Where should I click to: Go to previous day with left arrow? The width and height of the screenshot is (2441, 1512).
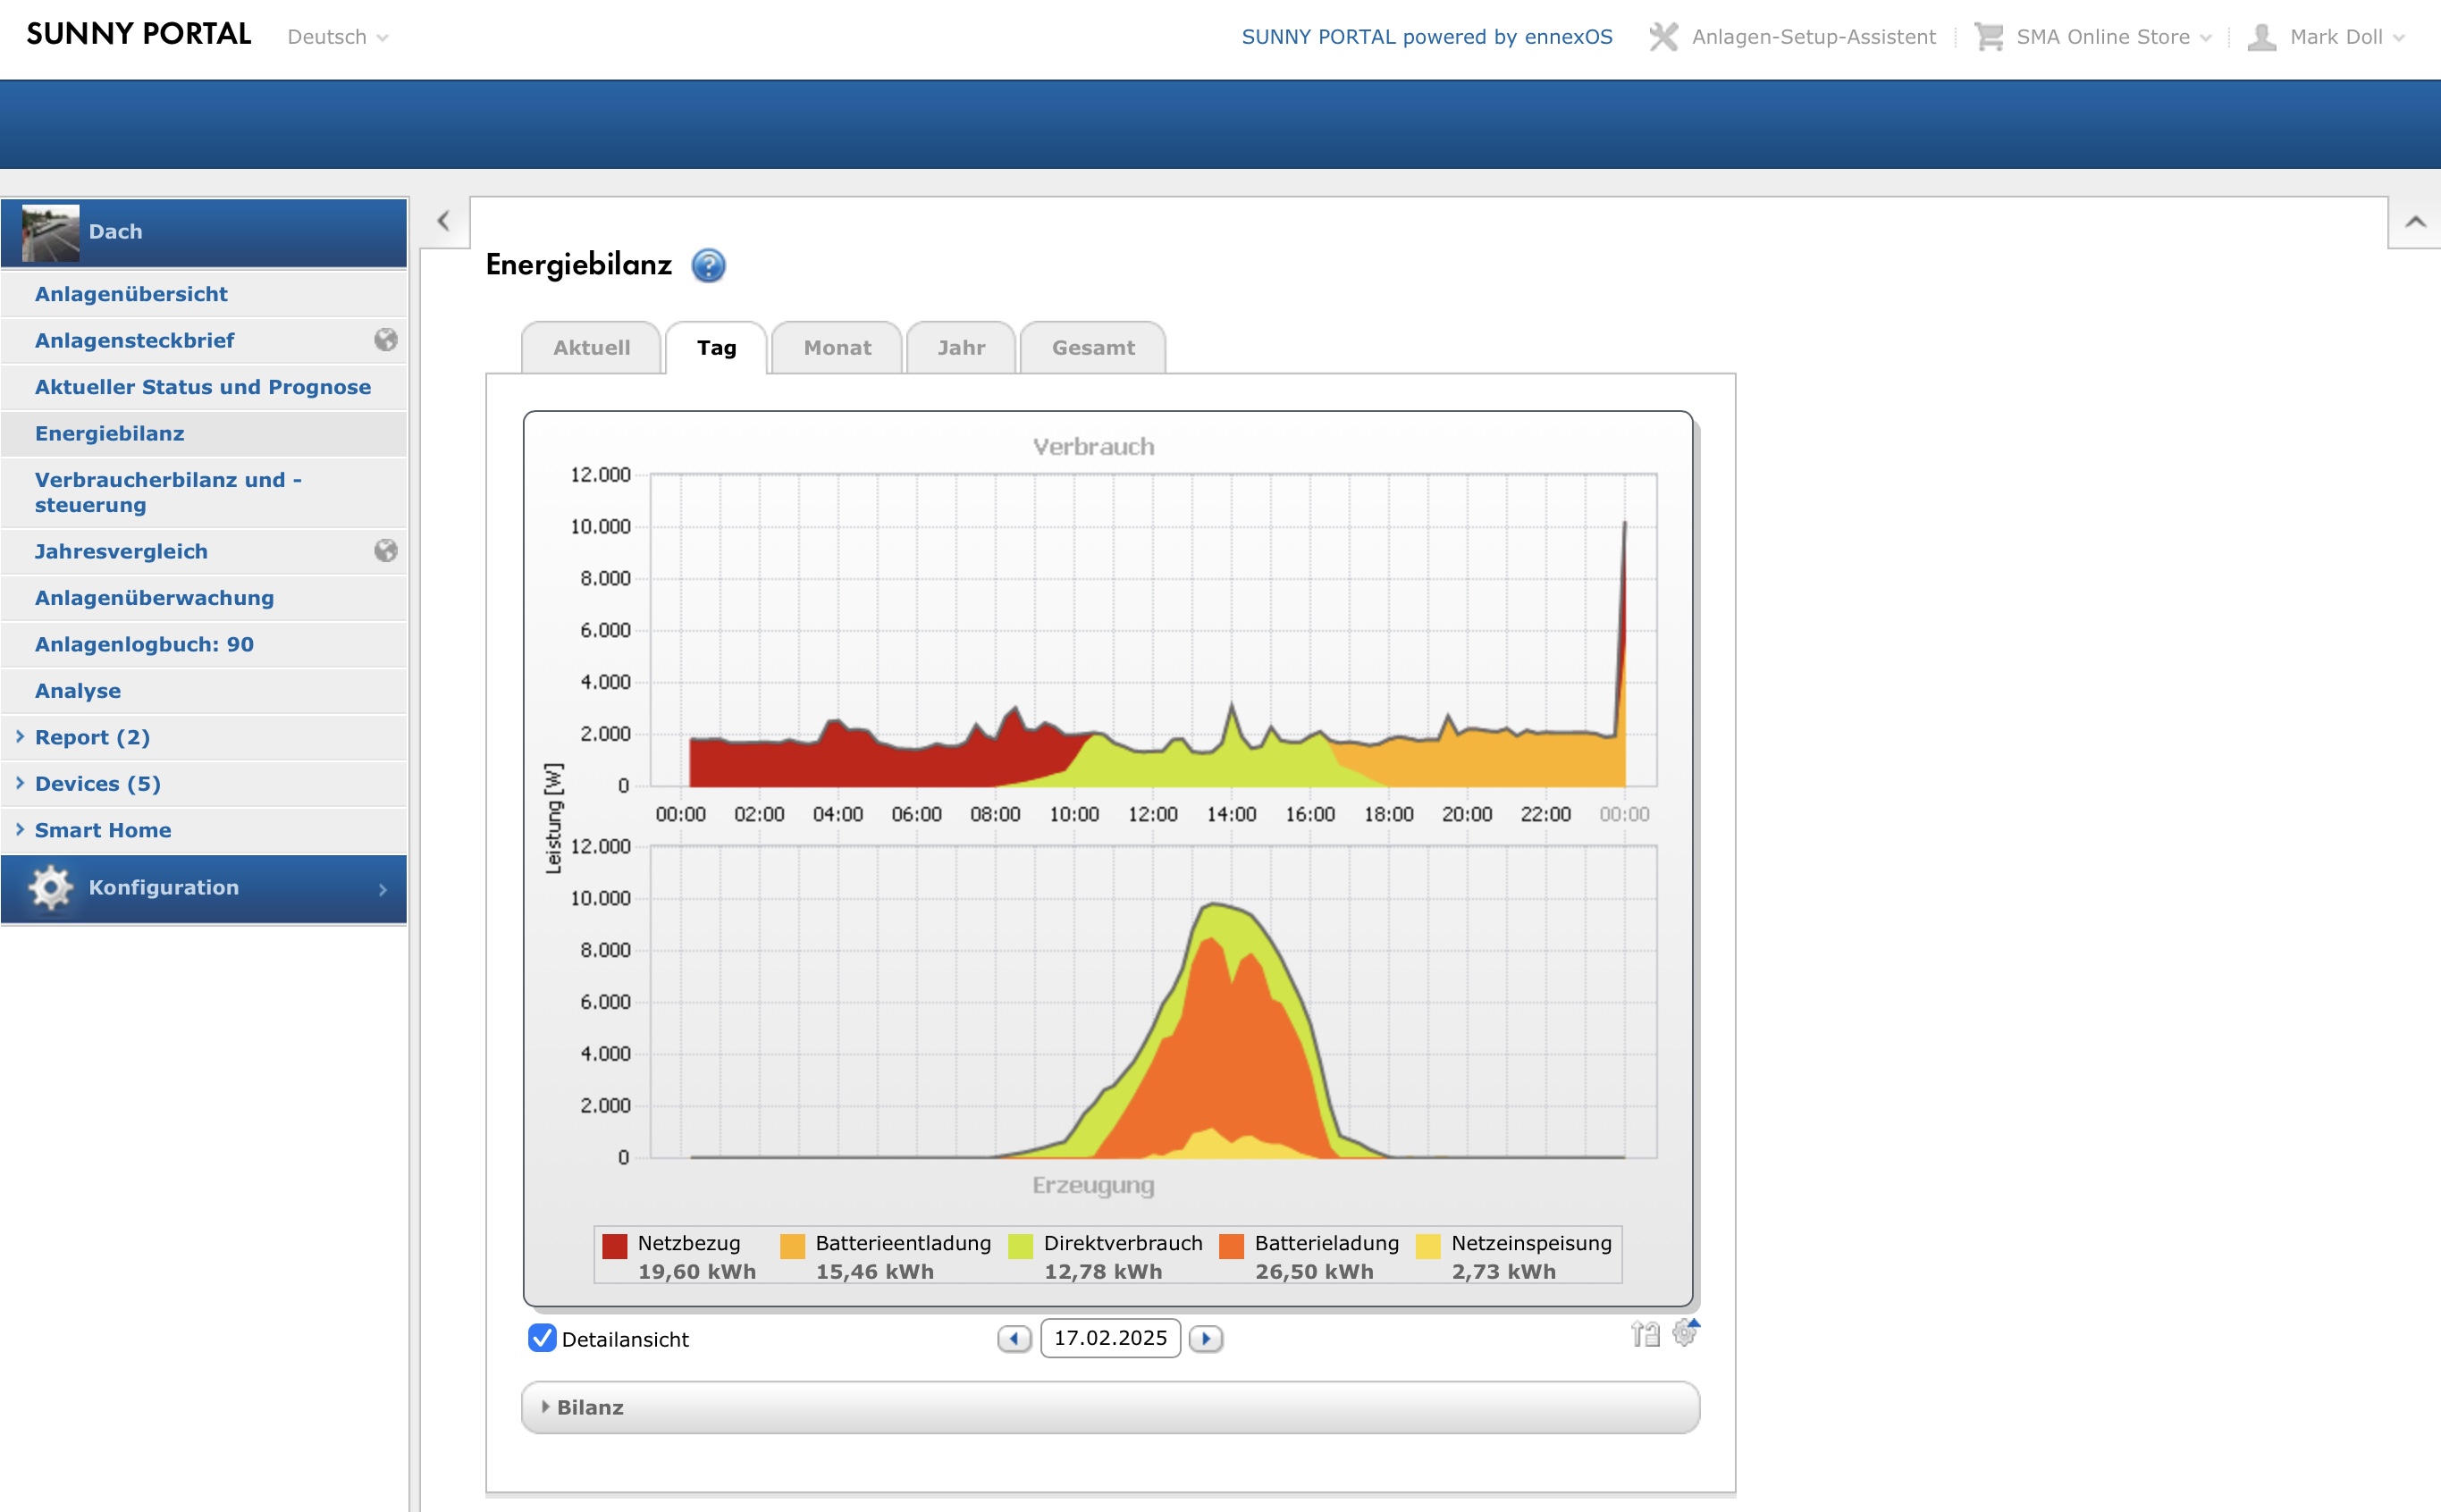point(1014,1339)
